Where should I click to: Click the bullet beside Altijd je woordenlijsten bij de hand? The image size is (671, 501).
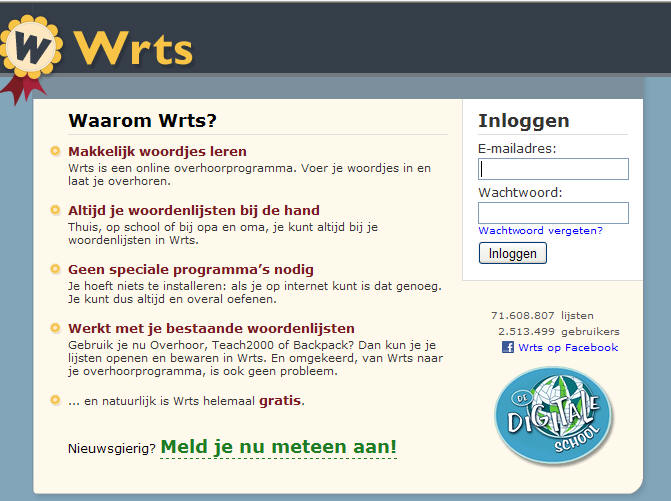(55, 210)
